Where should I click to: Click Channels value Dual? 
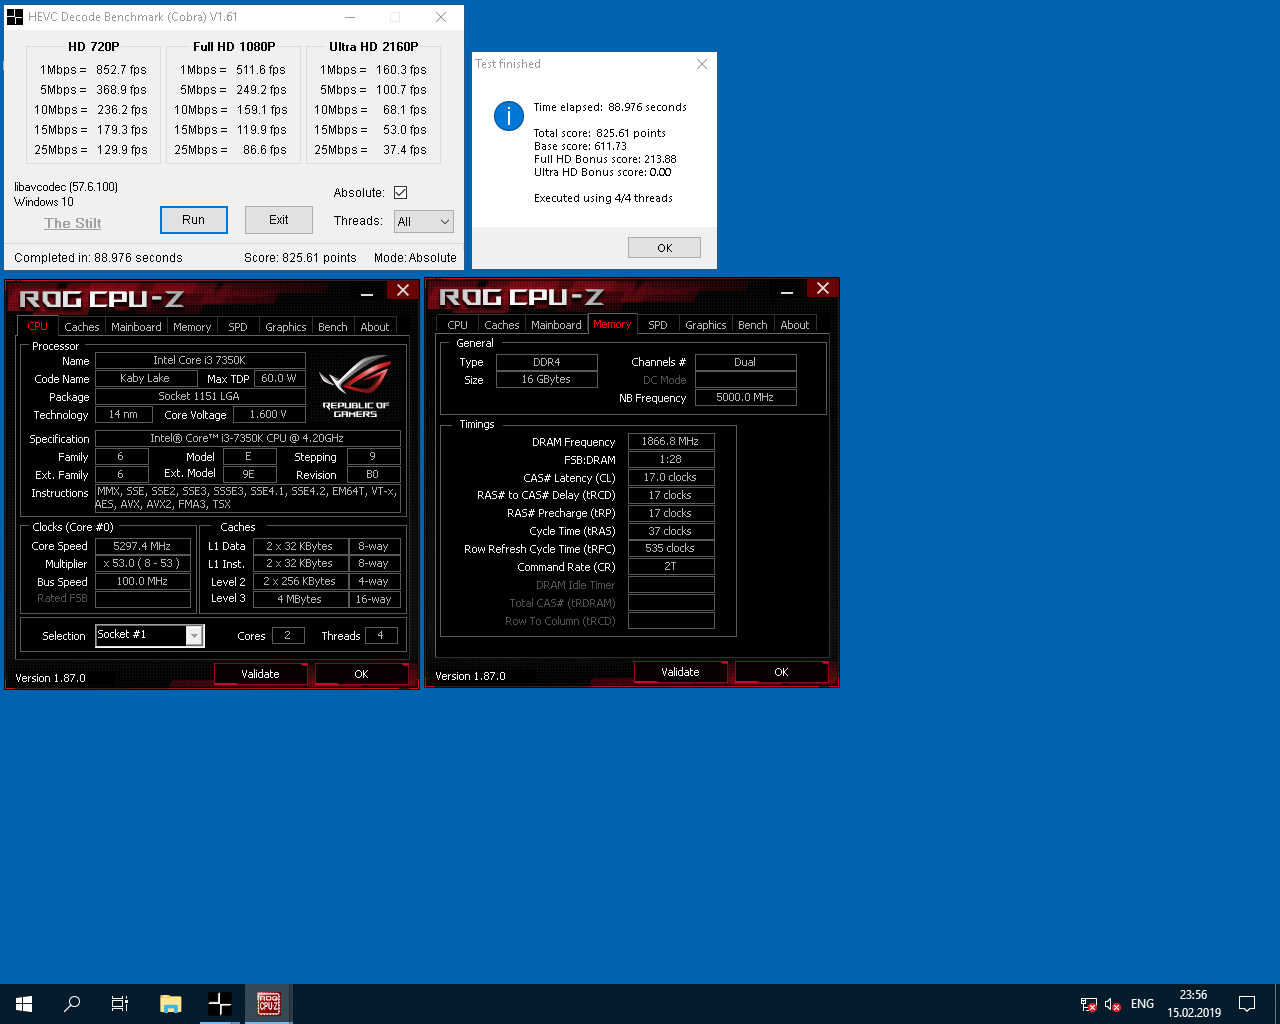click(745, 362)
